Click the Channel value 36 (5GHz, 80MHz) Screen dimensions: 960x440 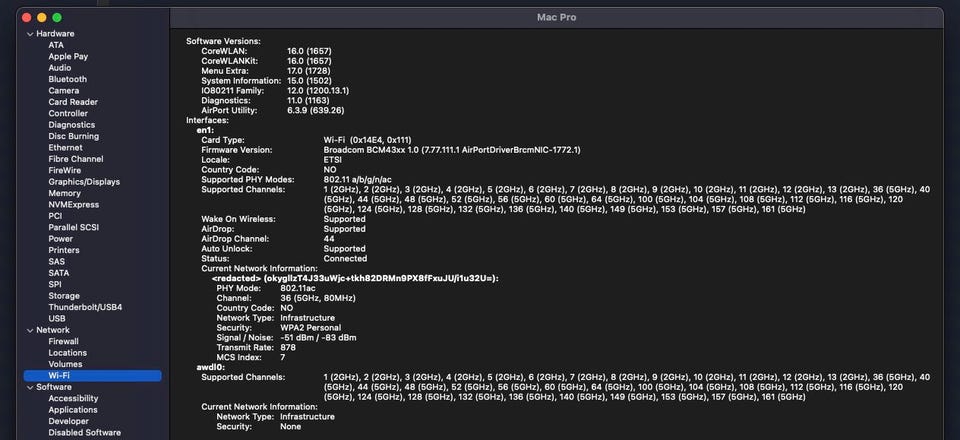coord(318,298)
